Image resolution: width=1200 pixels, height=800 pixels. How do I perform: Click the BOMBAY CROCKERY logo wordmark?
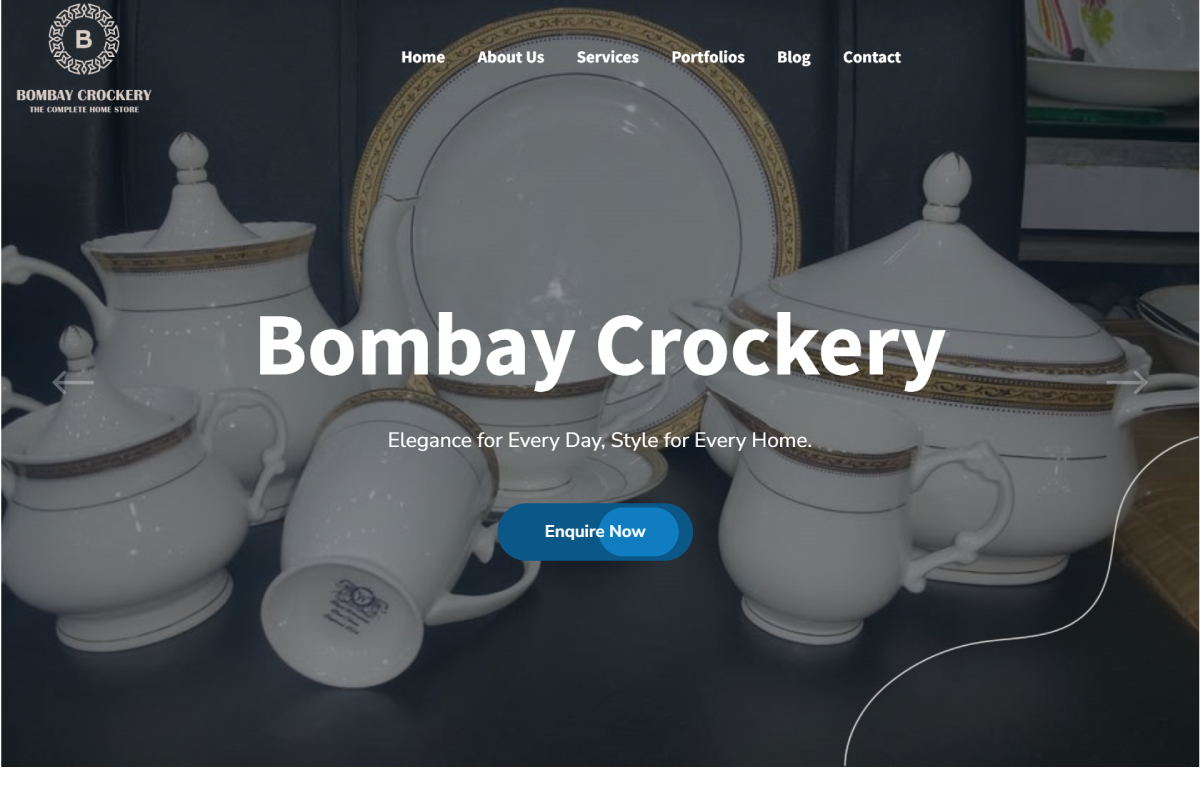pos(84,95)
